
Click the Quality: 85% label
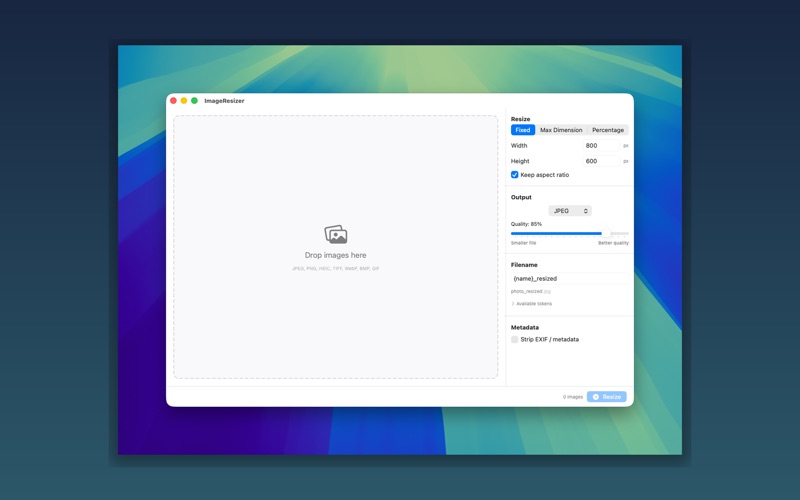click(526, 224)
